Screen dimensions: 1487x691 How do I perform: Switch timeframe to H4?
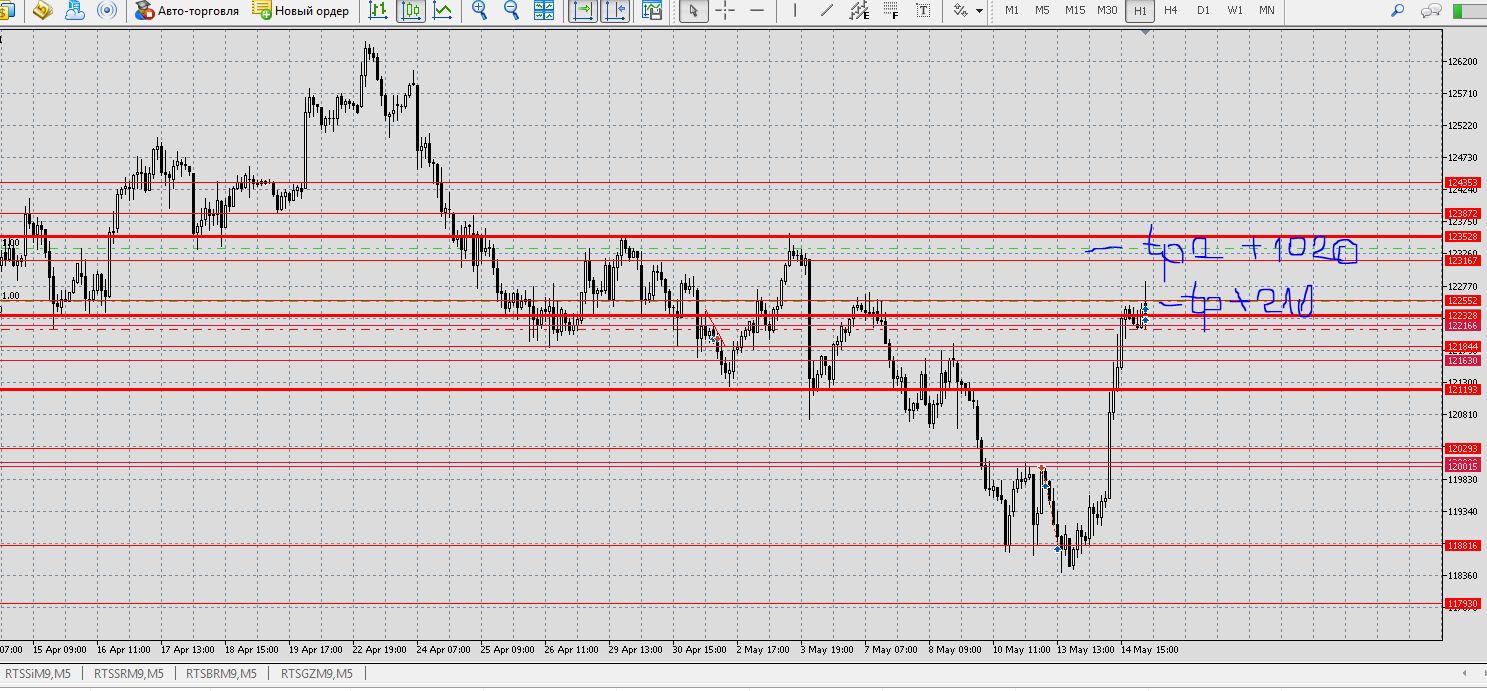point(1171,10)
